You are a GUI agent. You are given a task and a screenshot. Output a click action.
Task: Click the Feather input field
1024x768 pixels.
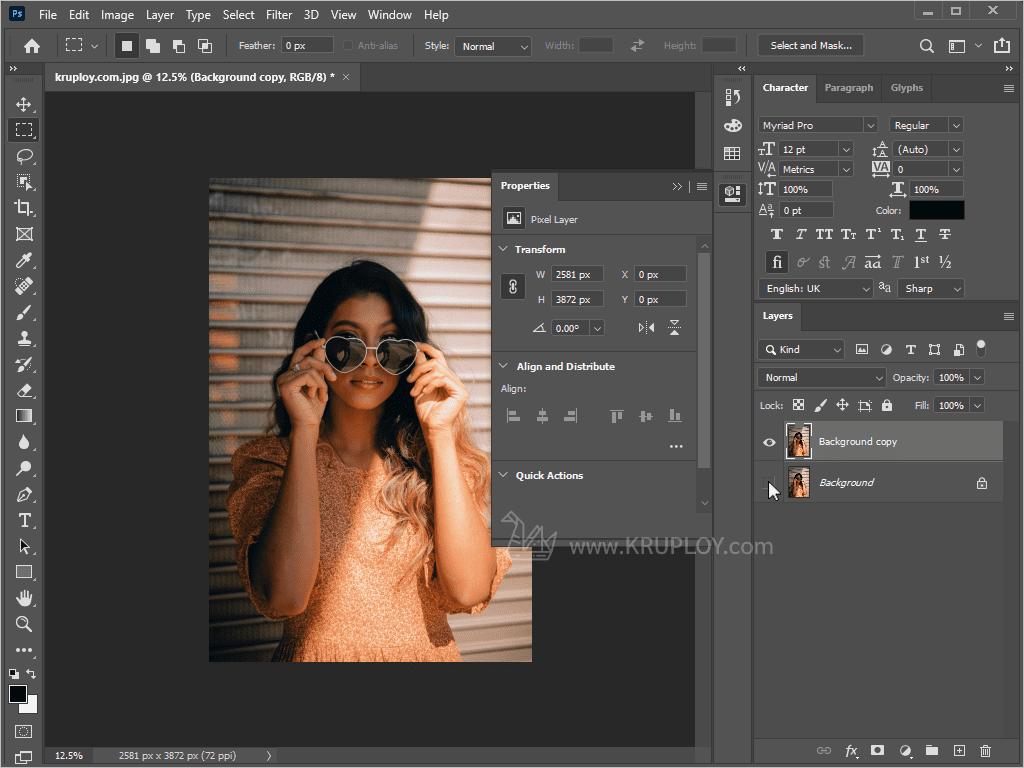click(308, 46)
